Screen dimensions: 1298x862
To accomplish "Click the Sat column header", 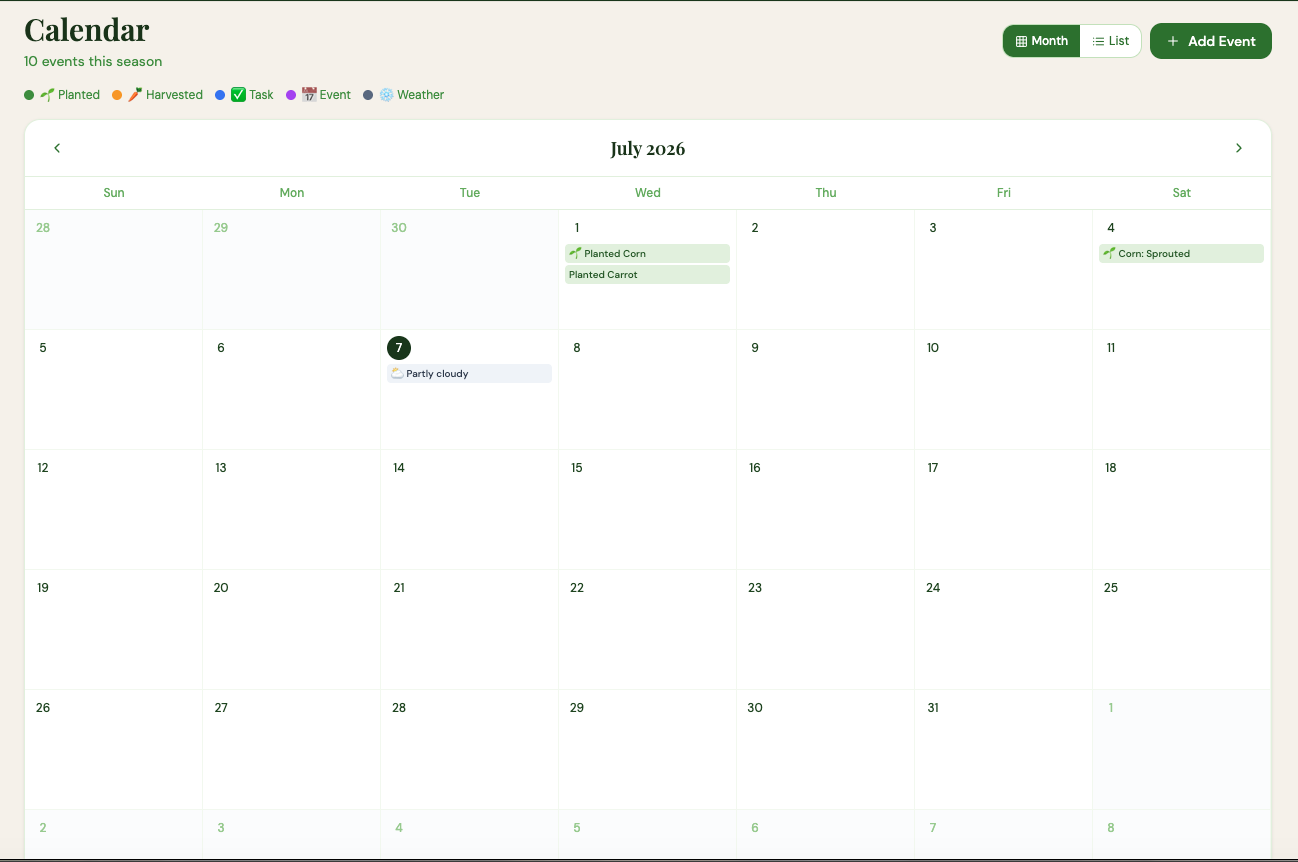I will (1182, 193).
